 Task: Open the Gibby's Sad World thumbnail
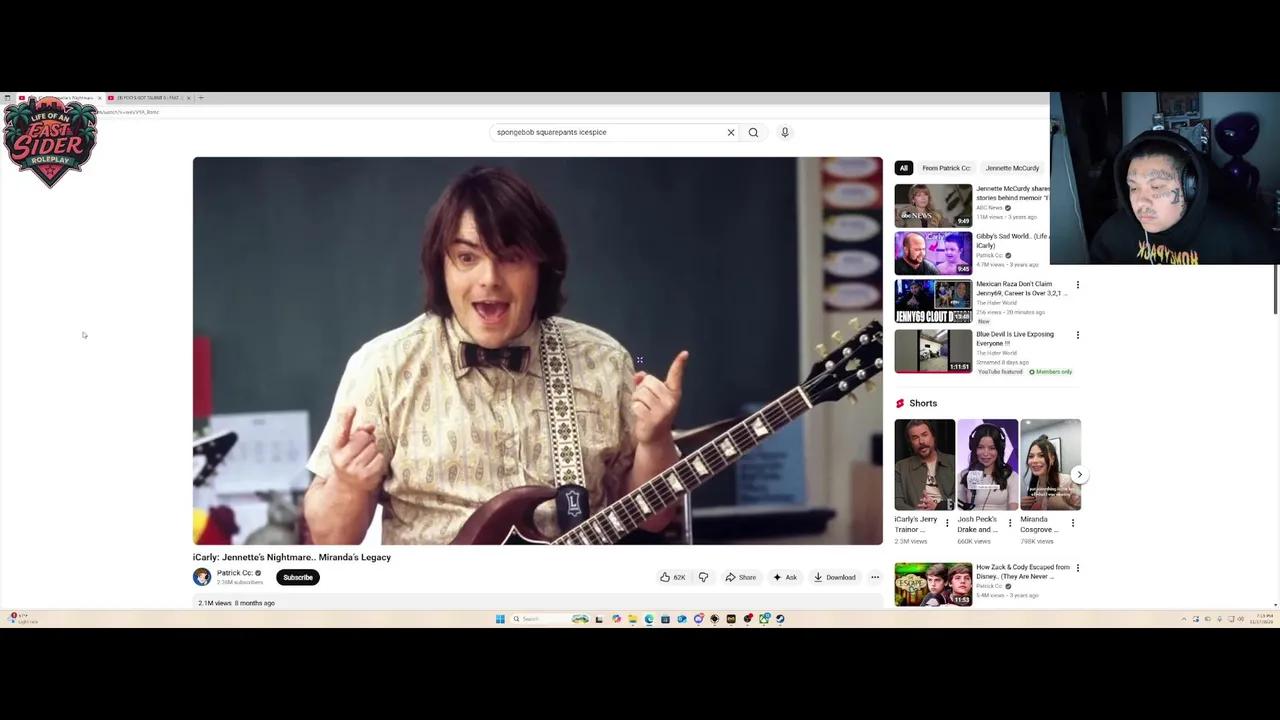(x=933, y=253)
